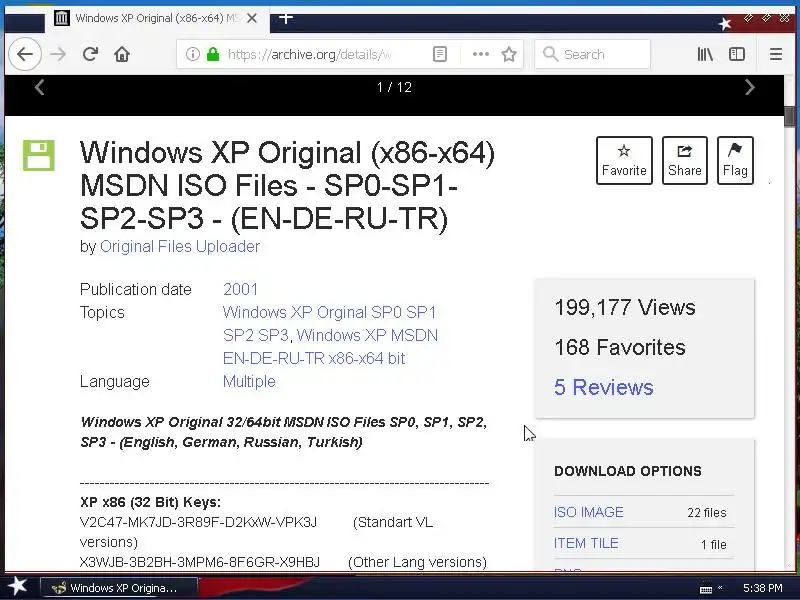This screenshot has width=800, height=600.
Task: Click the 199,177 Views text
Action: (x=624, y=308)
